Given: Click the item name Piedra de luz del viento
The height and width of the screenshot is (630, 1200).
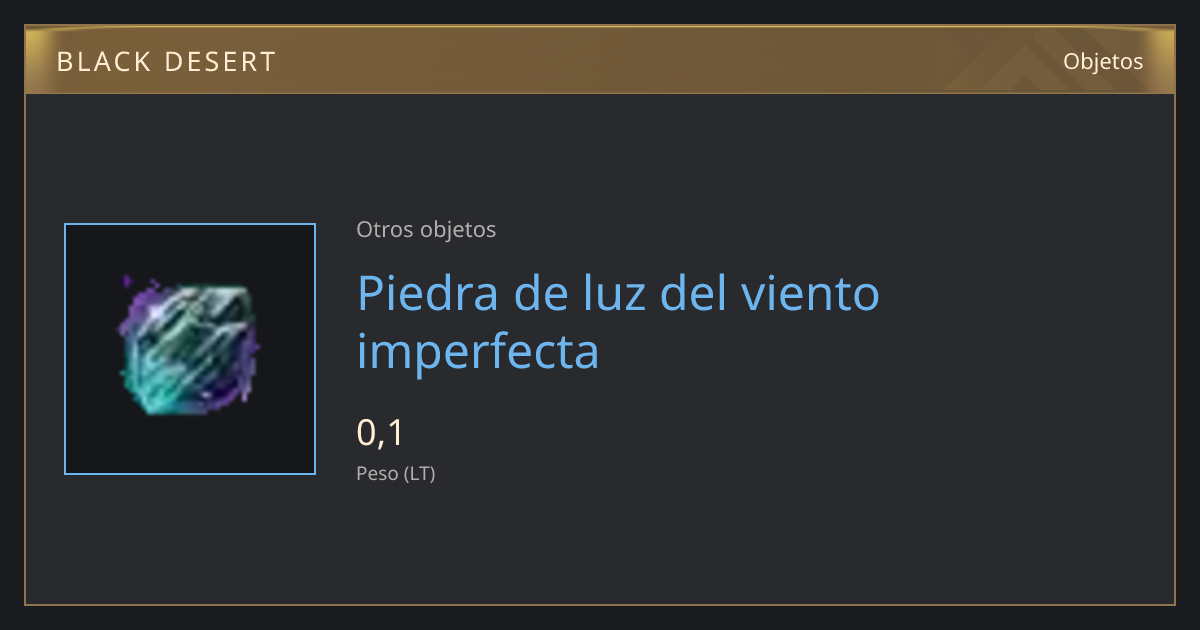Looking at the screenshot, I should pyautogui.click(x=618, y=294).
